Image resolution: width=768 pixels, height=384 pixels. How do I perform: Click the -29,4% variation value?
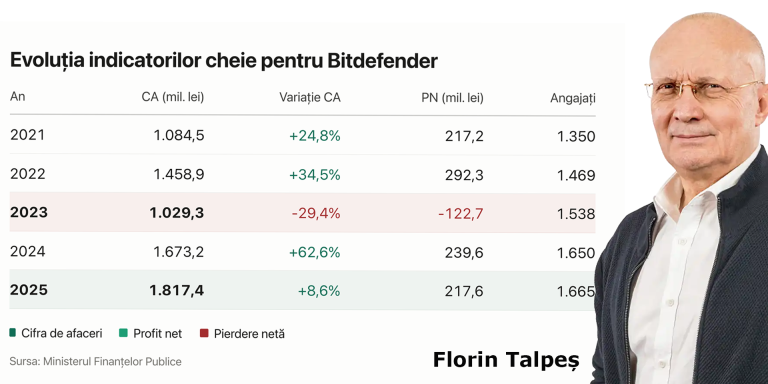tap(316, 214)
